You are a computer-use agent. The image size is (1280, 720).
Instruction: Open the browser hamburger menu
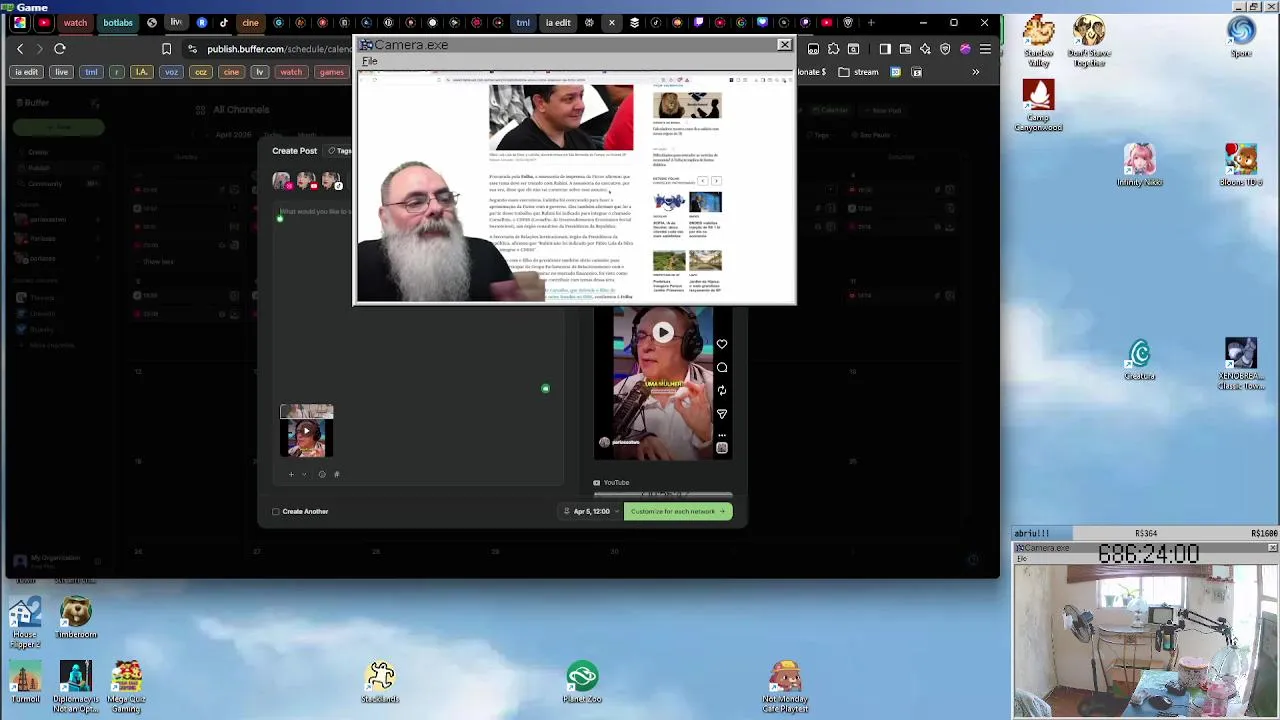[985, 49]
